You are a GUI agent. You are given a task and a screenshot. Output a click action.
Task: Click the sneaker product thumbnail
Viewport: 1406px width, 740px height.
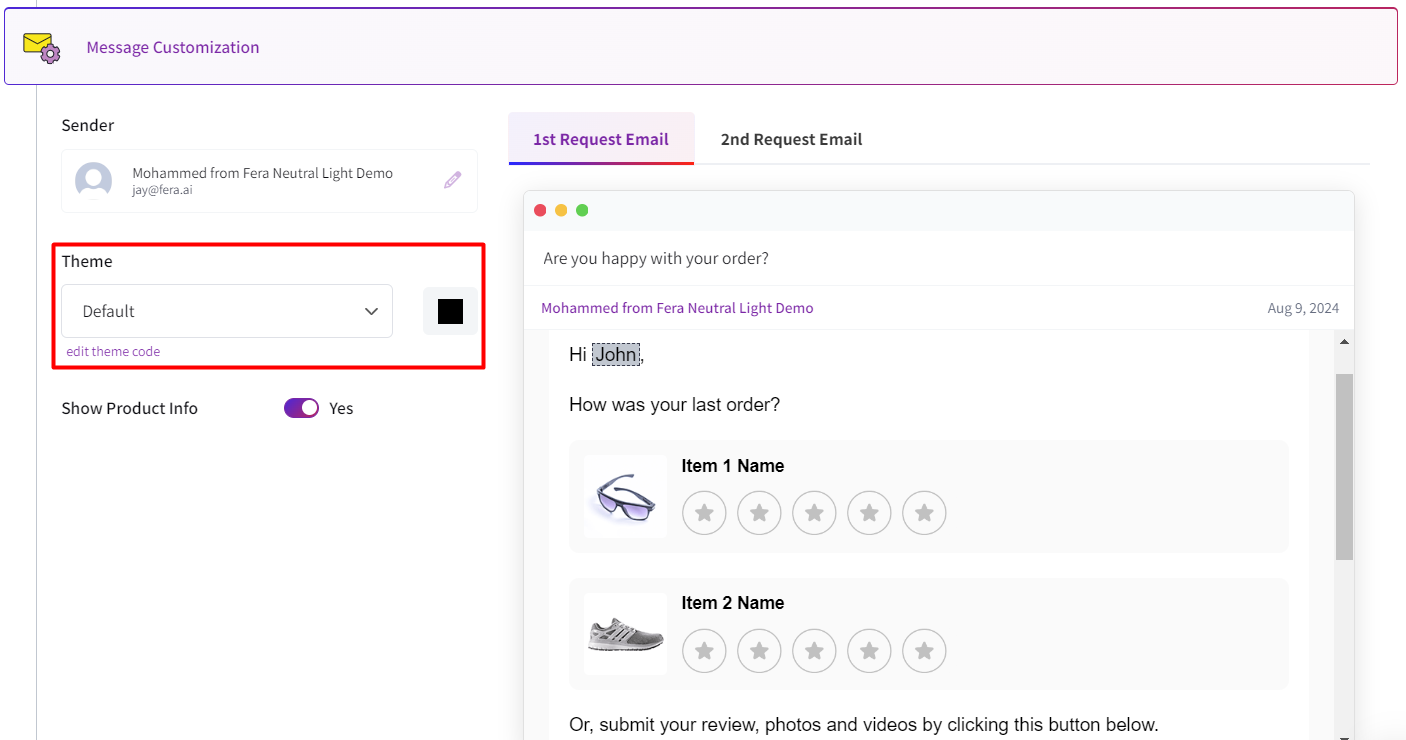[625, 634]
